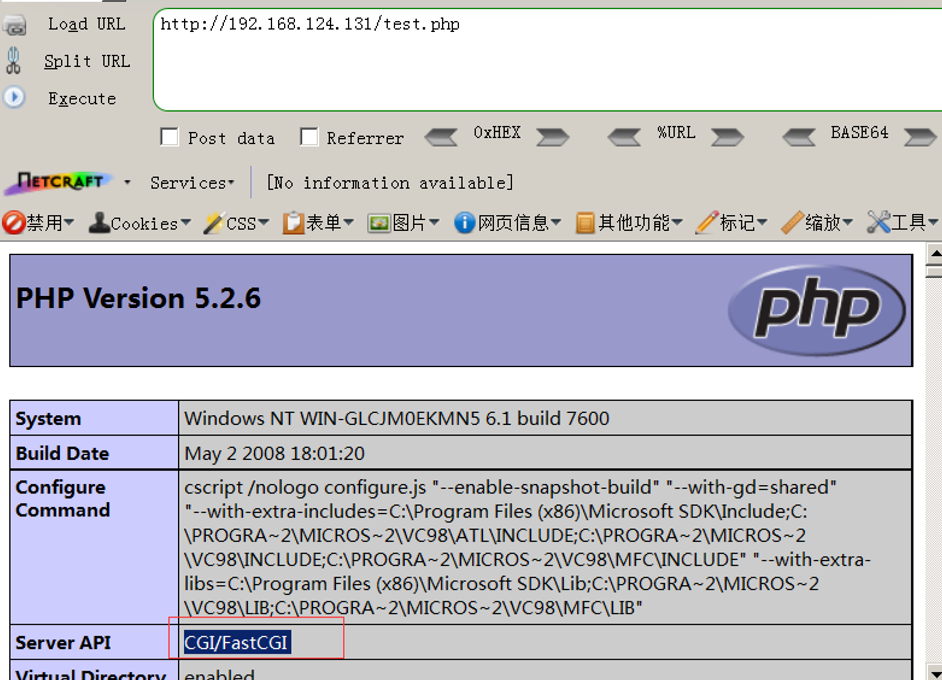Click the Load URL printer icon
The image size is (942, 680).
[14, 26]
